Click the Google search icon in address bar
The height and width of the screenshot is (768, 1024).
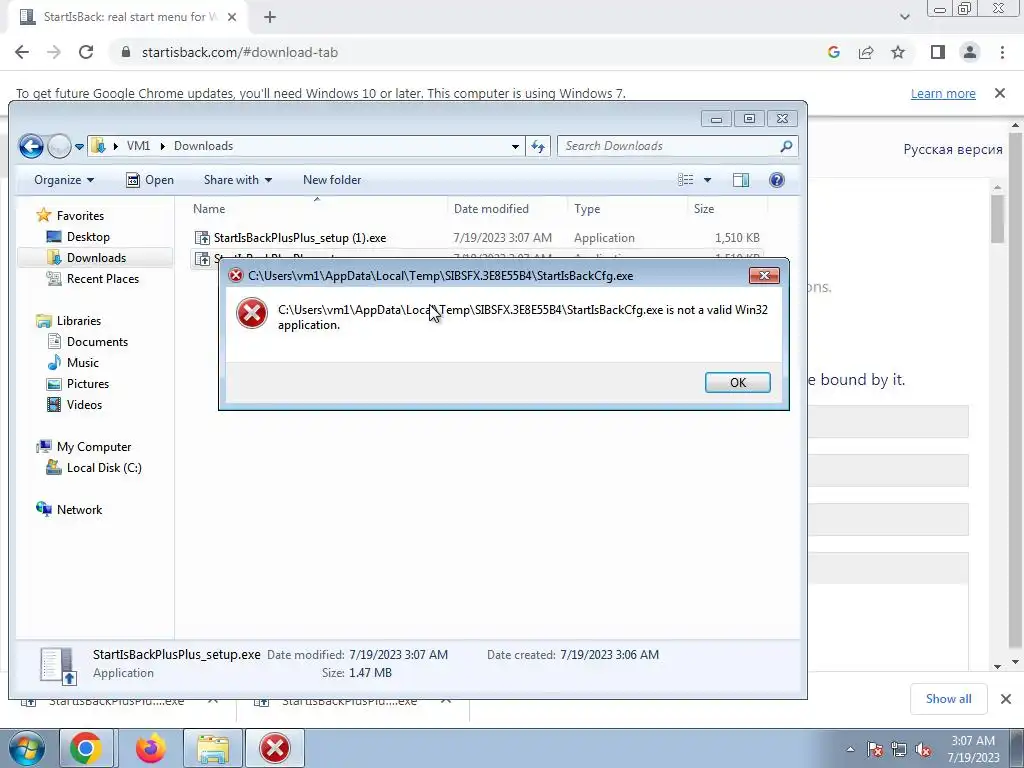(833, 52)
